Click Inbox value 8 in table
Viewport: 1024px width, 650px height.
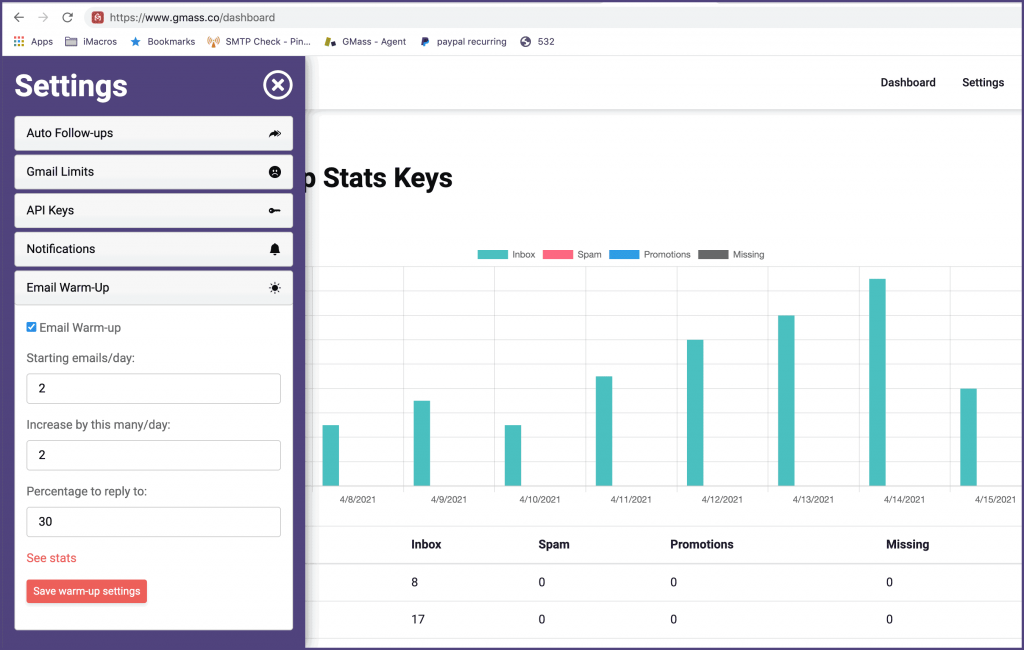pyautogui.click(x=415, y=582)
